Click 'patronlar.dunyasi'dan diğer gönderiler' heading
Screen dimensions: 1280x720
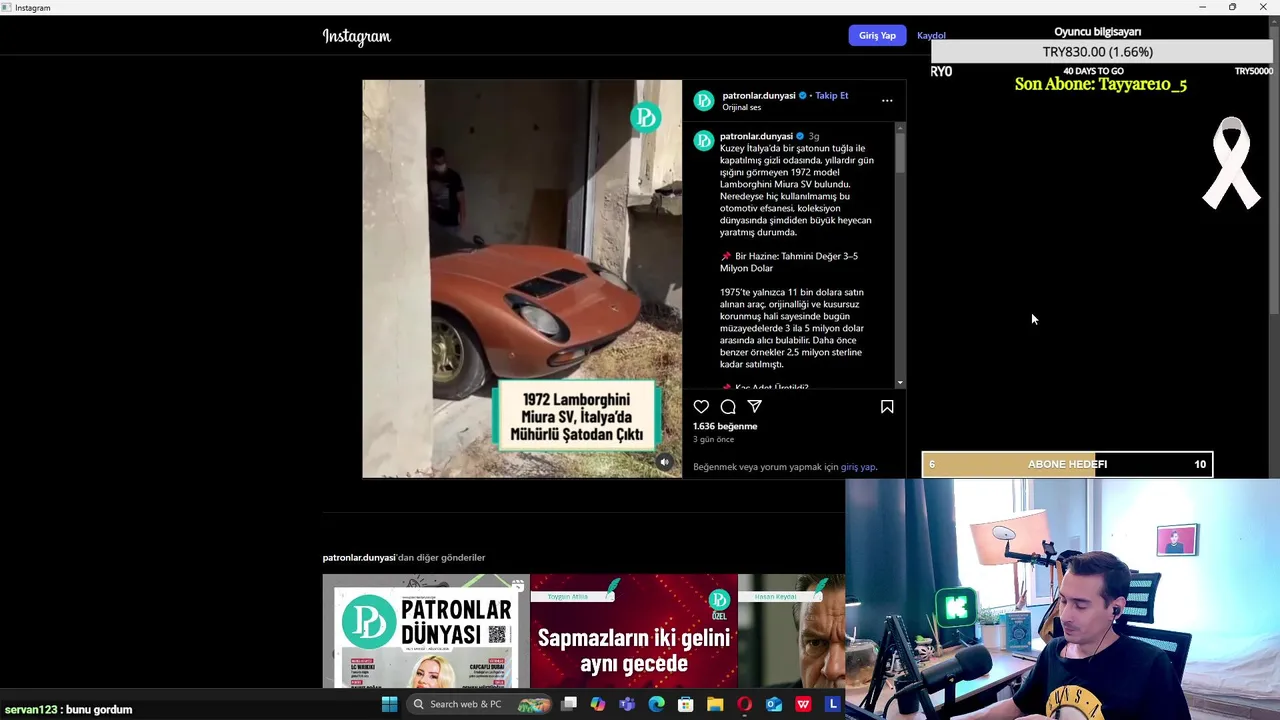[403, 558]
